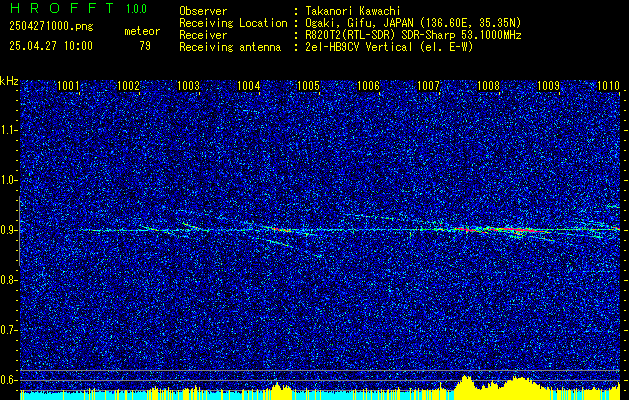This screenshot has width=629, height=400.
Task: Click the meteor count 79
Action: [x=145, y=46]
